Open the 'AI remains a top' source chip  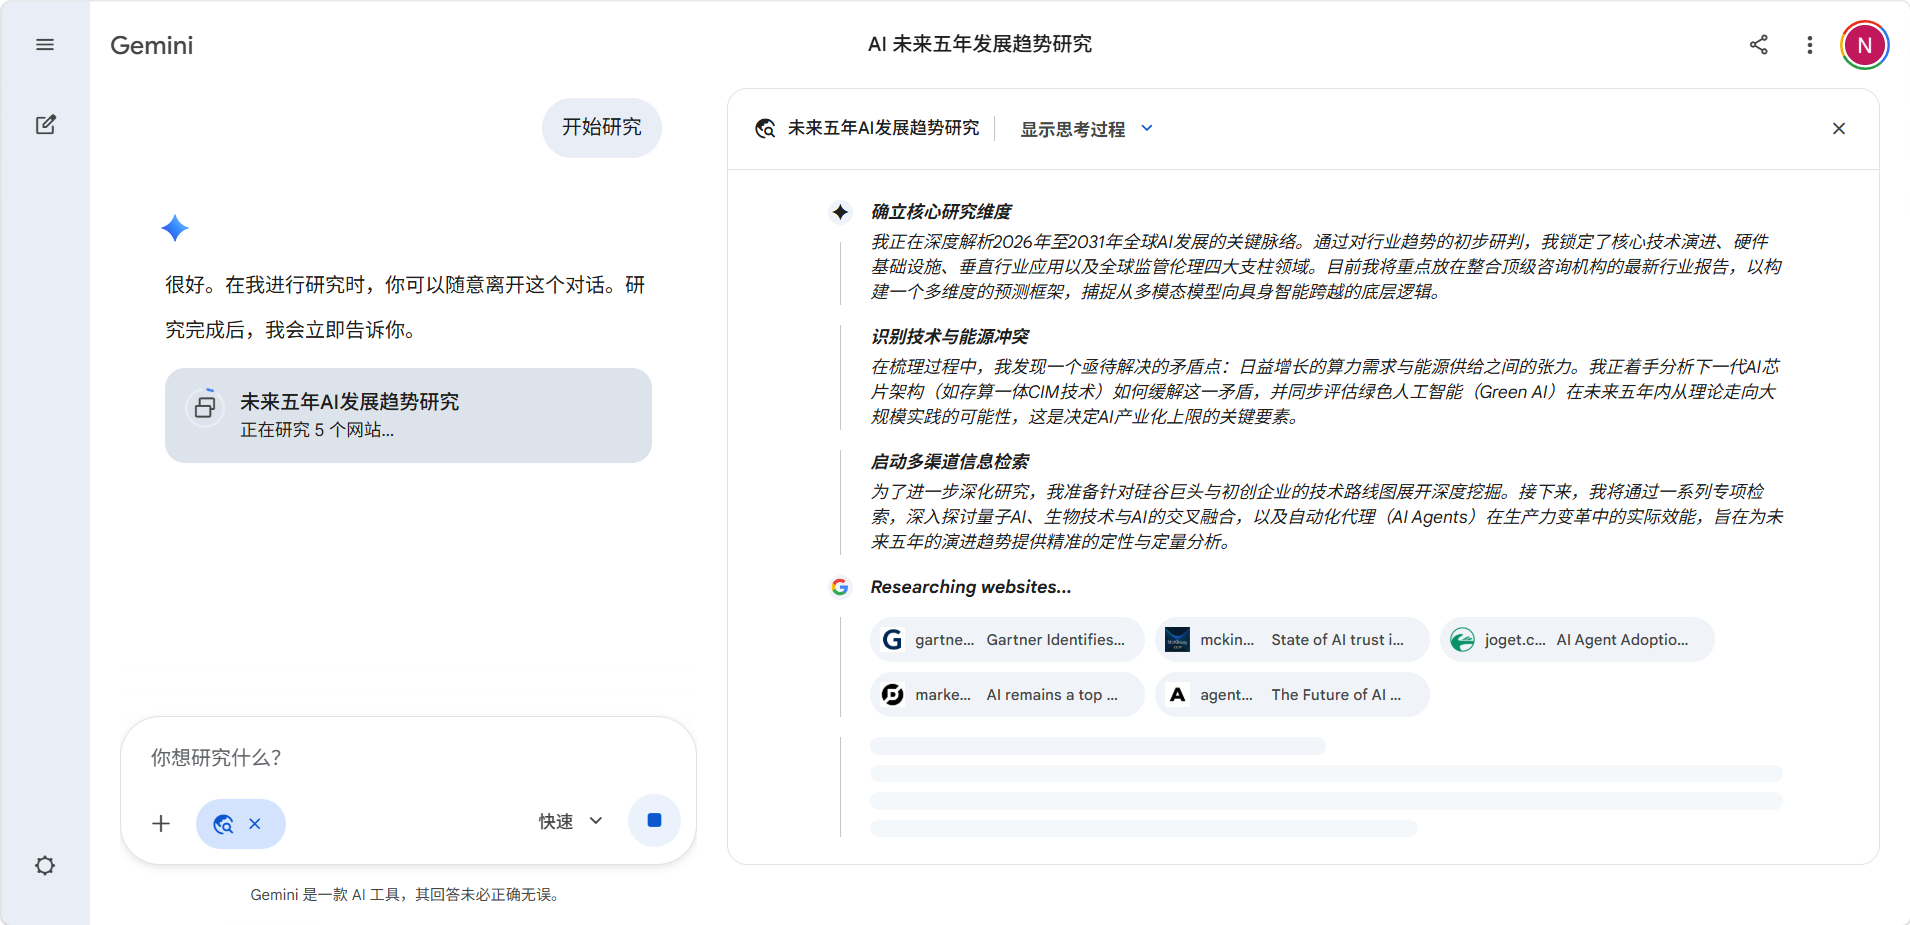(x=1007, y=695)
